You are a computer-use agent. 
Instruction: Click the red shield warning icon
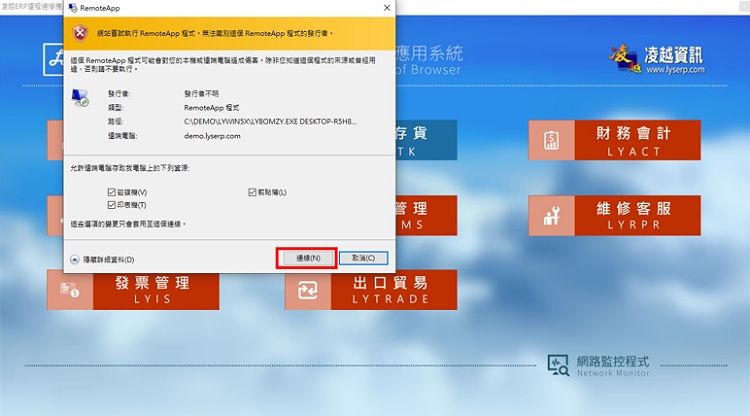pyautogui.click(x=81, y=32)
